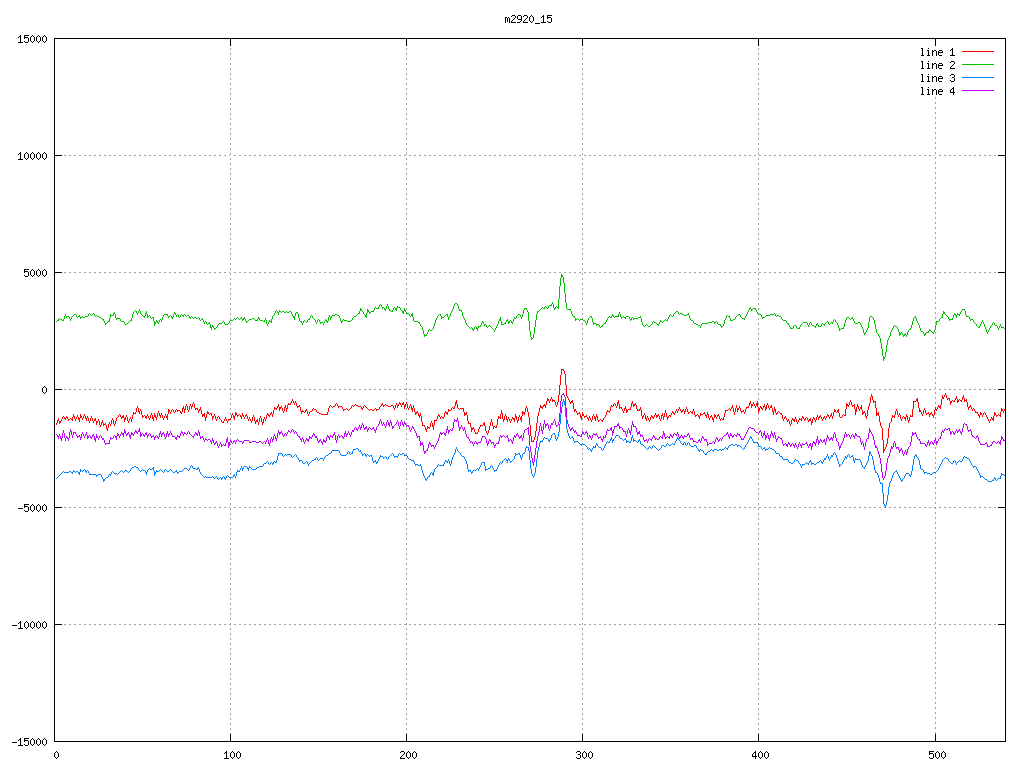Click the red line 1 legend sample
Image resolution: width=1024 pixels, height=768 pixels.
(978, 52)
